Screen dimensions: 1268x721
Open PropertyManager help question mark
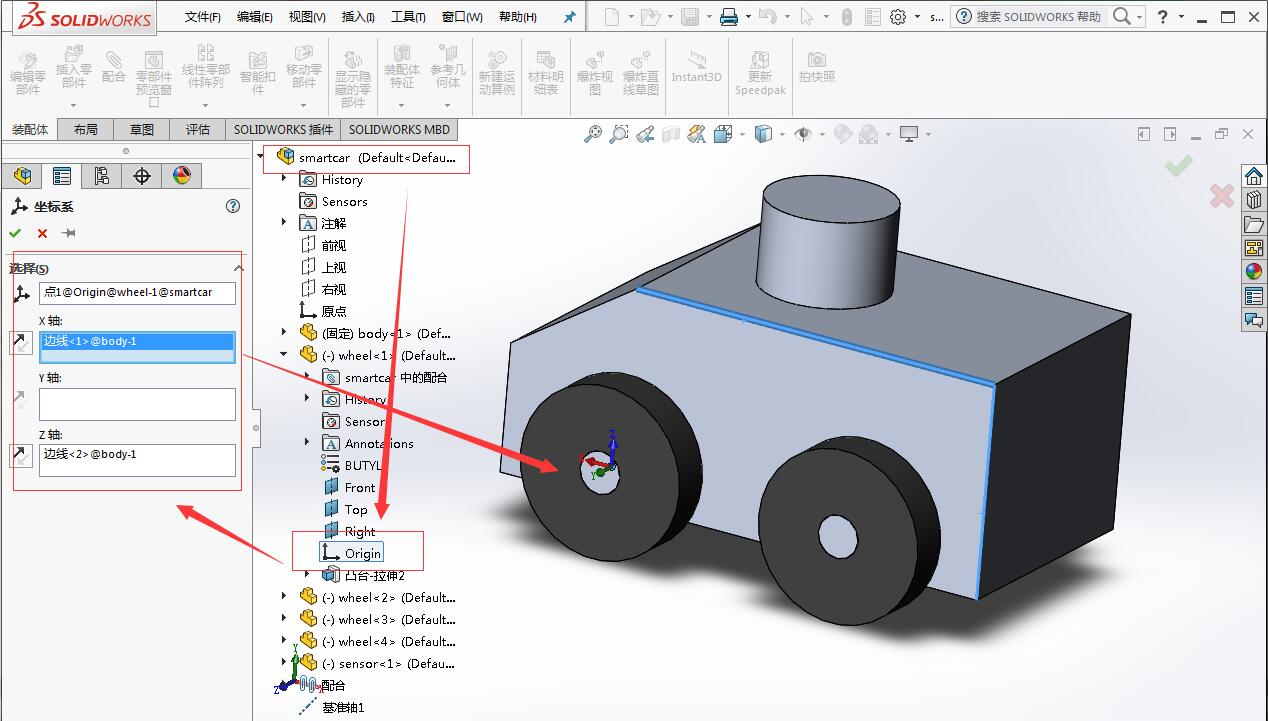(233, 206)
